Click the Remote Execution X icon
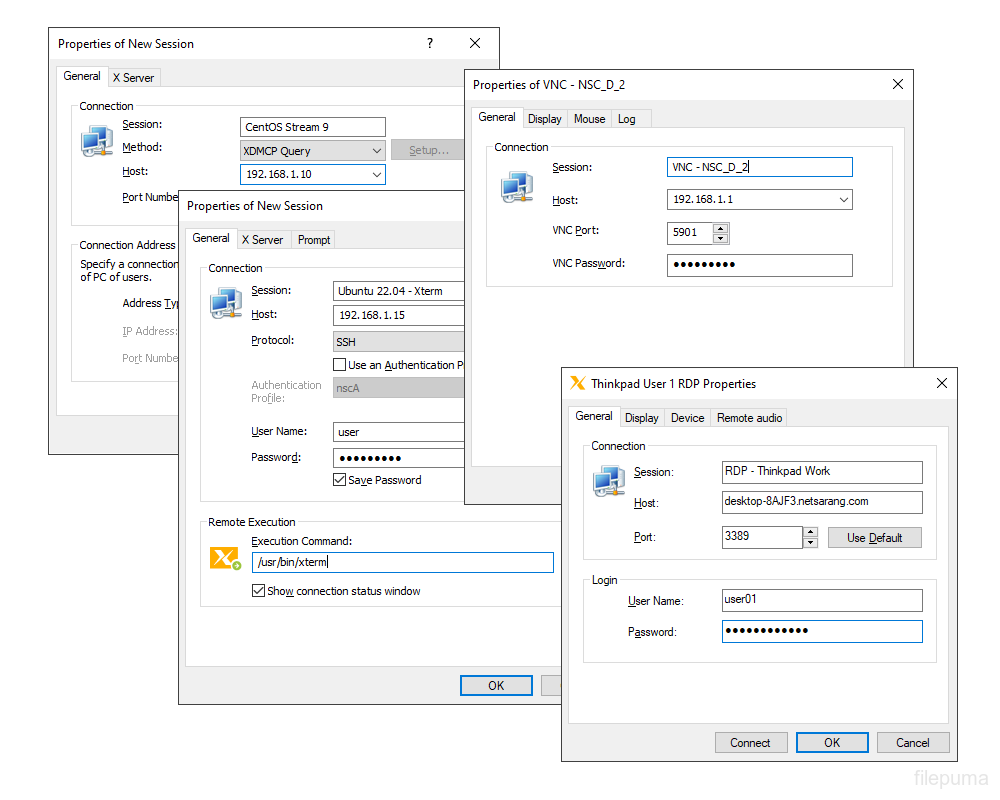 pos(224,559)
